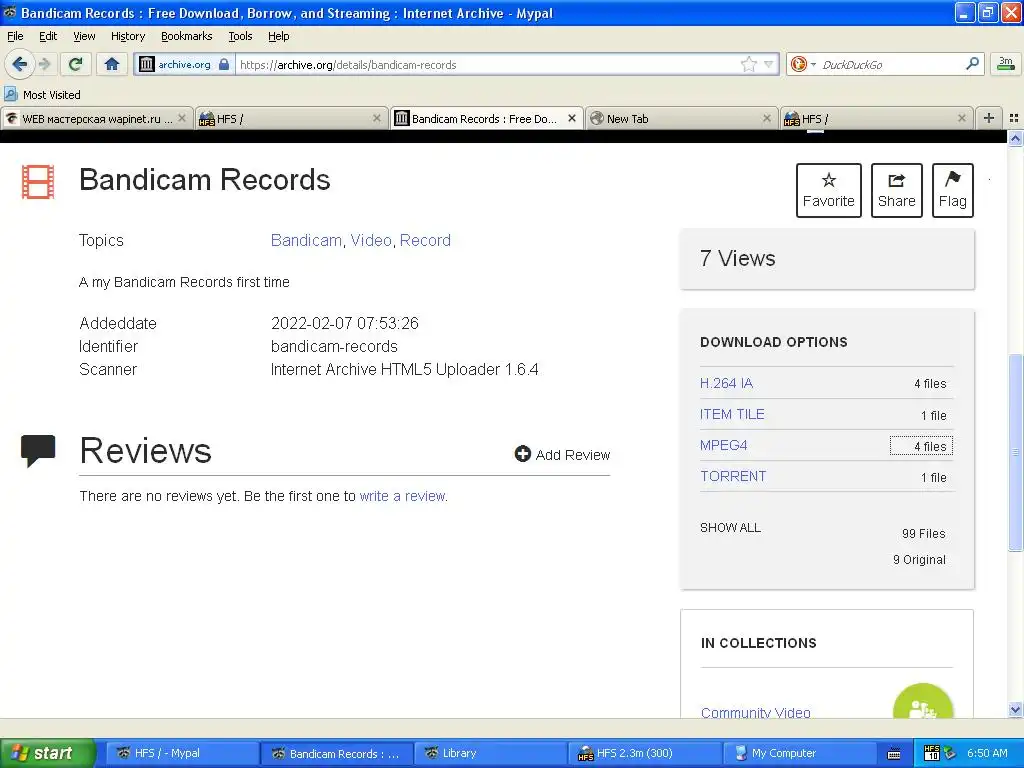Click the vertical scrollbar thumb
Image resolution: width=1024 pixels, height=768 pixels.
tap(1015, 452)
